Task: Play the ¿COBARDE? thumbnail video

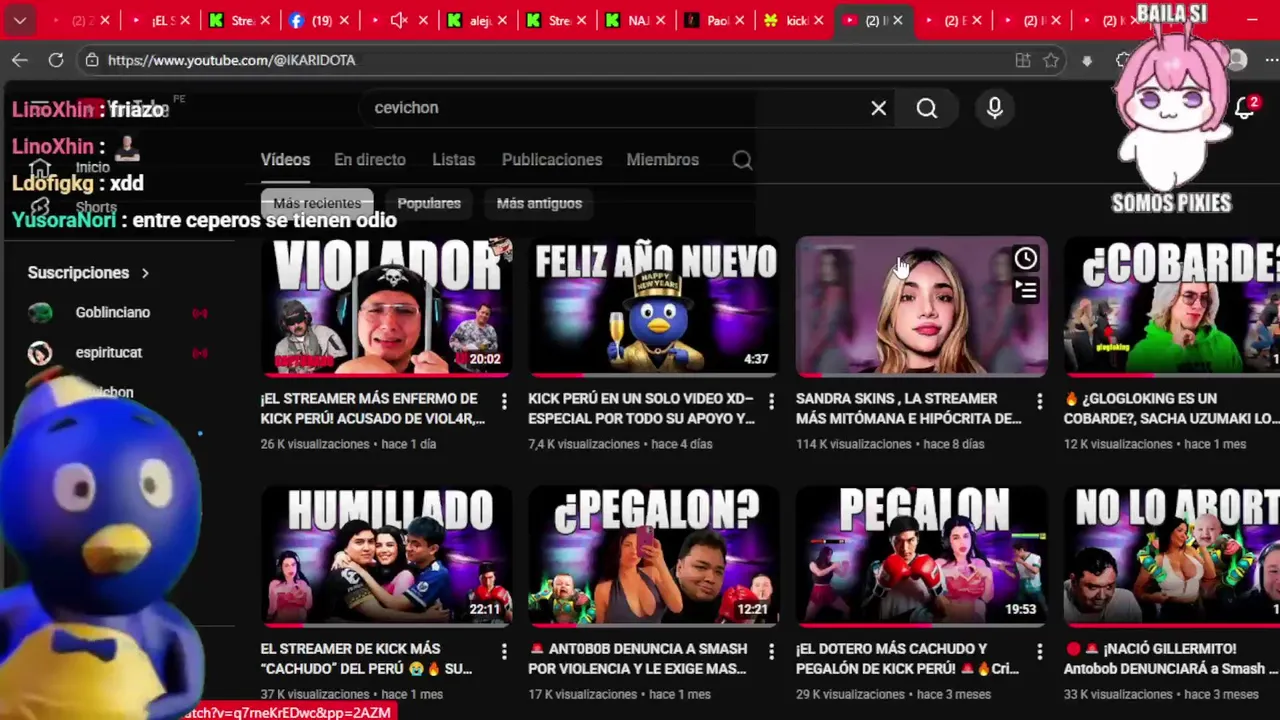Action: (x=1172, y=306)
